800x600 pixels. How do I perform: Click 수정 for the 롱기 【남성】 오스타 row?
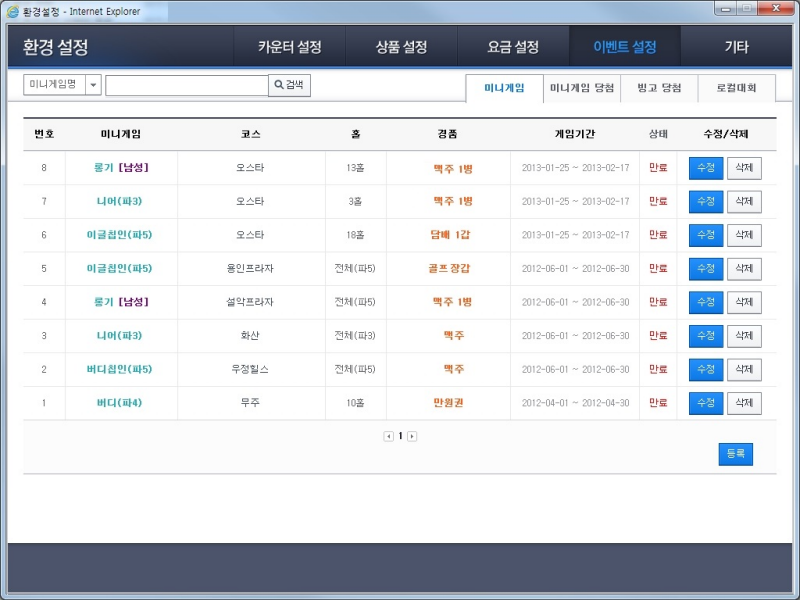point(706,167)
